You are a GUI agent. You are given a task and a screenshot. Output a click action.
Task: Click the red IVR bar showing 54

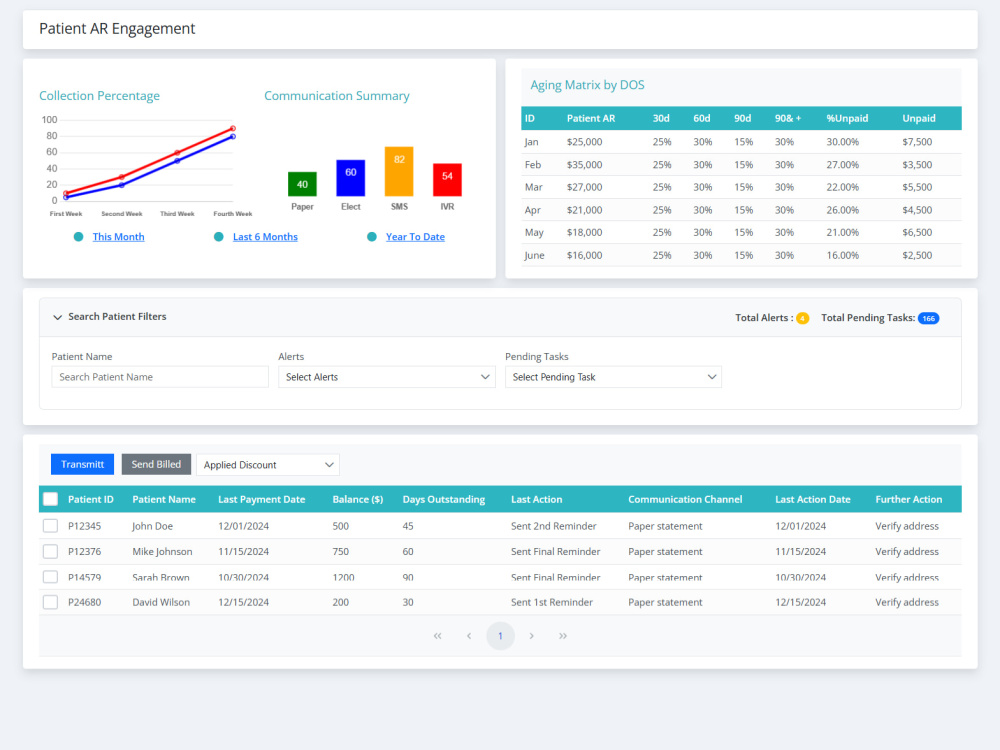[447, 180]
